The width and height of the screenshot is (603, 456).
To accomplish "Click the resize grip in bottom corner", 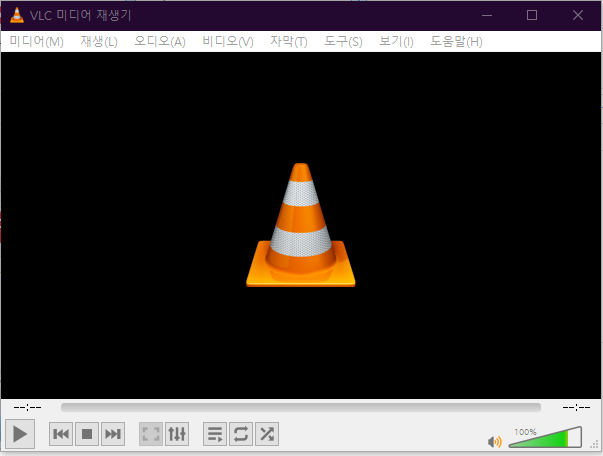I will [595, 445].
